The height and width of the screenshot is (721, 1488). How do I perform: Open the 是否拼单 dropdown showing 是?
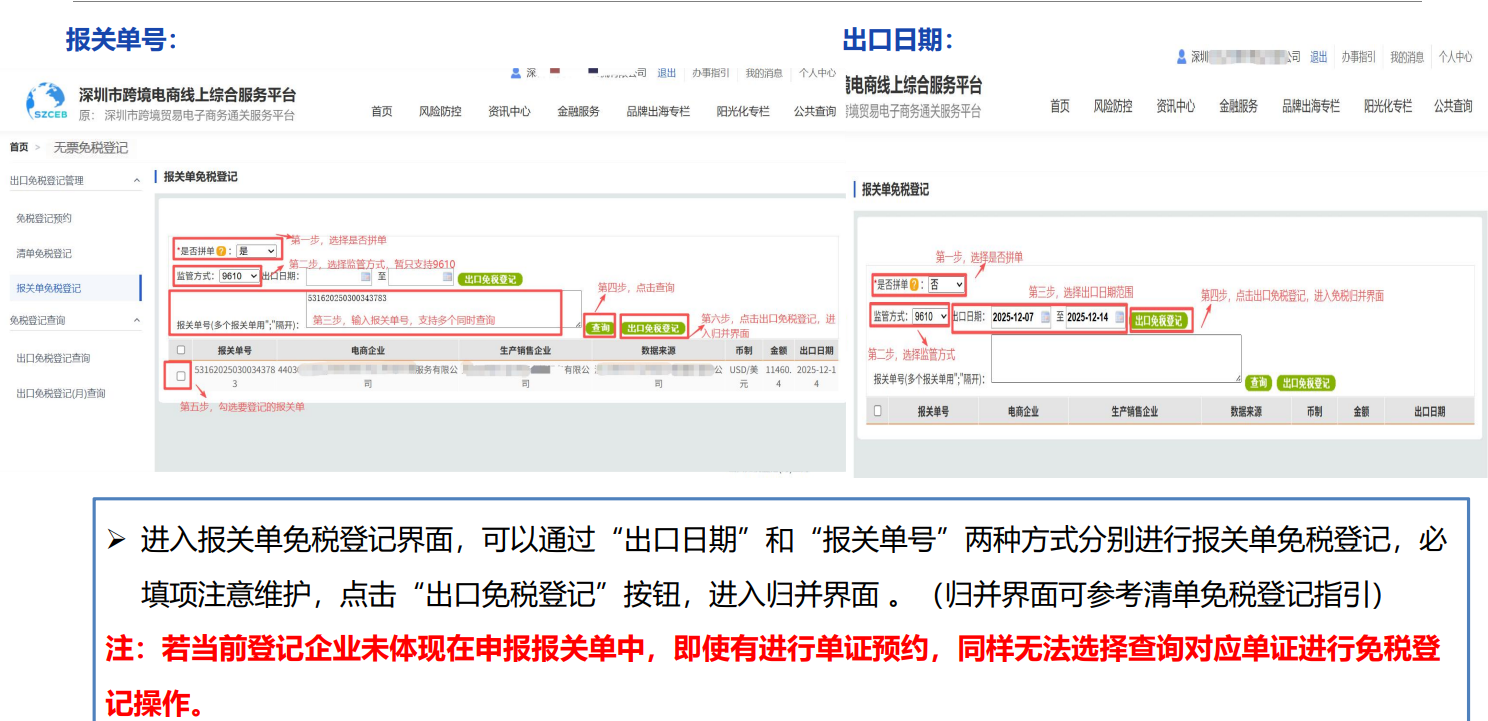[x=256, y=251]
